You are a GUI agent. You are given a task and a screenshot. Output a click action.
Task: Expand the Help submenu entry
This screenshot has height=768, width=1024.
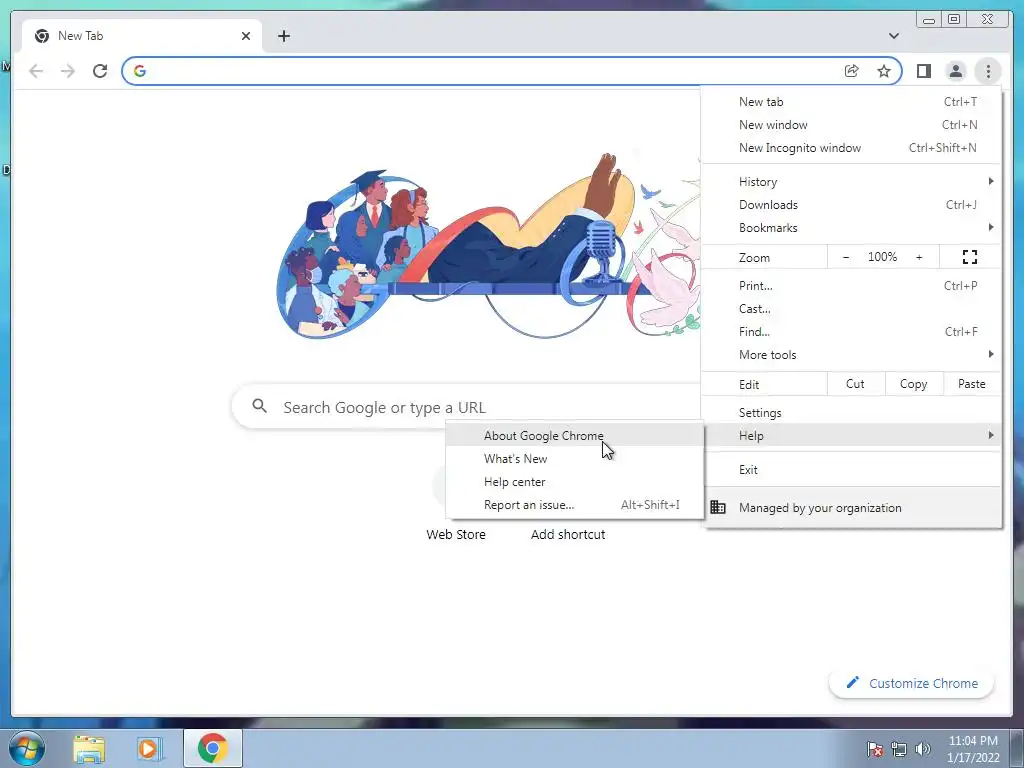[852, 436]
